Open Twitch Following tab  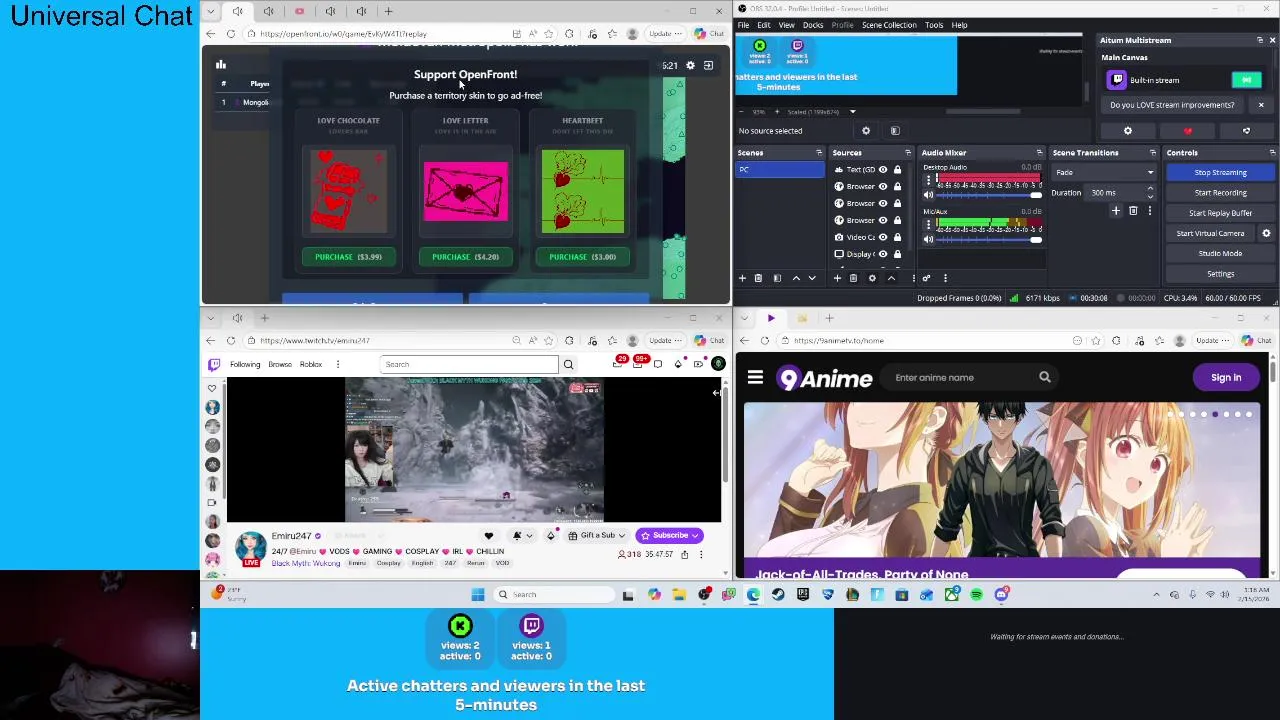pos(245,364)
